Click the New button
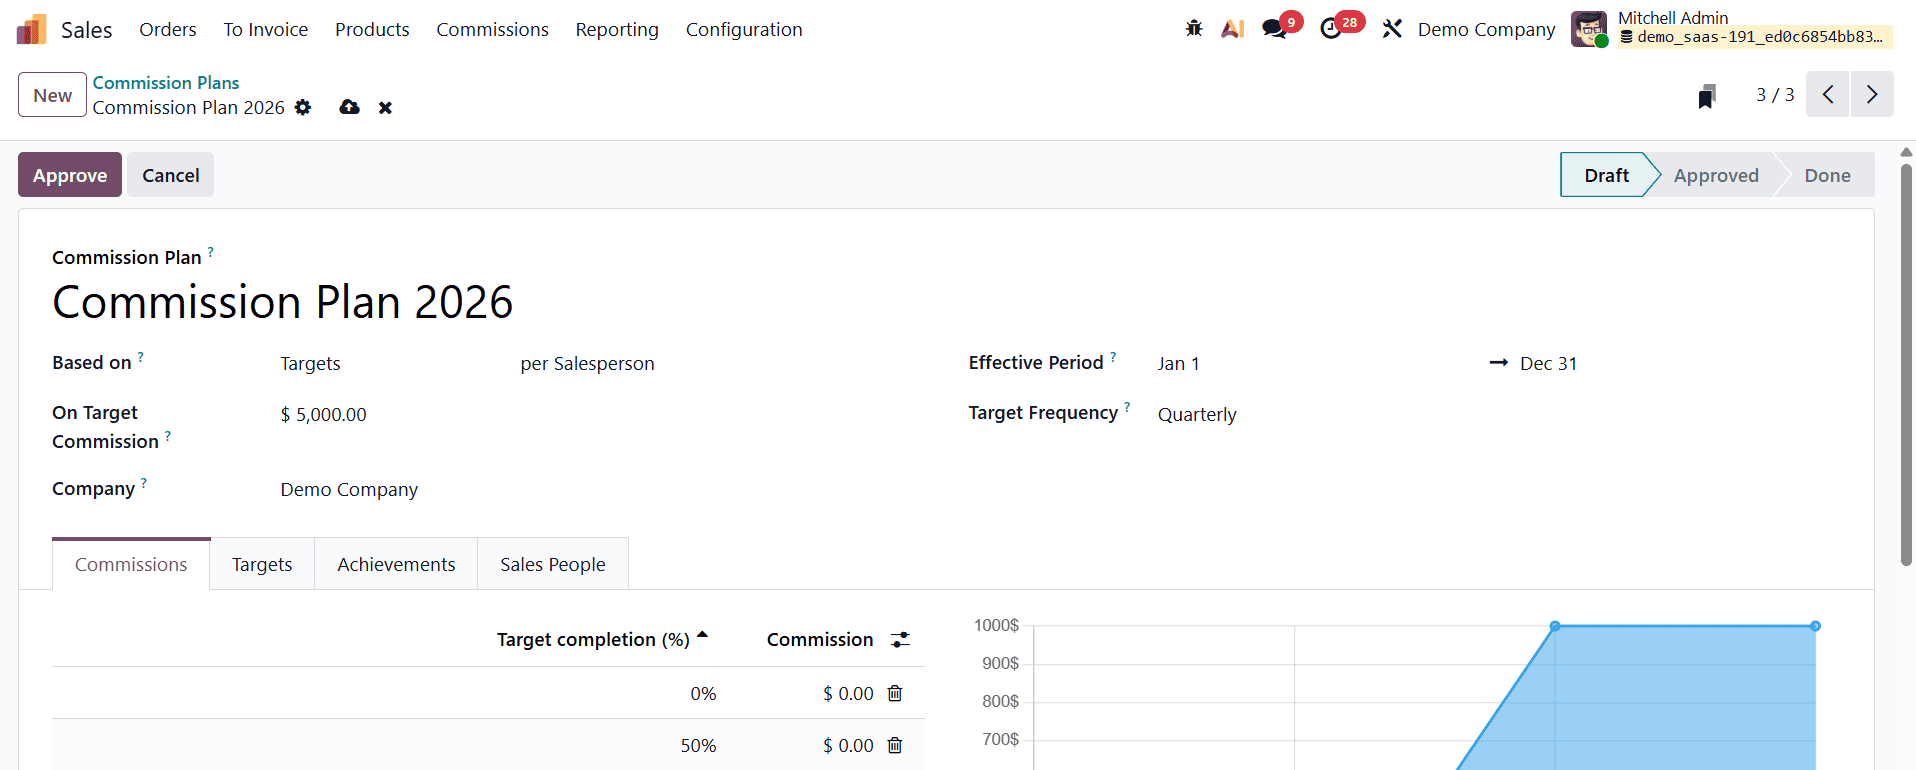Image resolution: width=1916 pixels, height=770 pixels. [x=52, y=95]
